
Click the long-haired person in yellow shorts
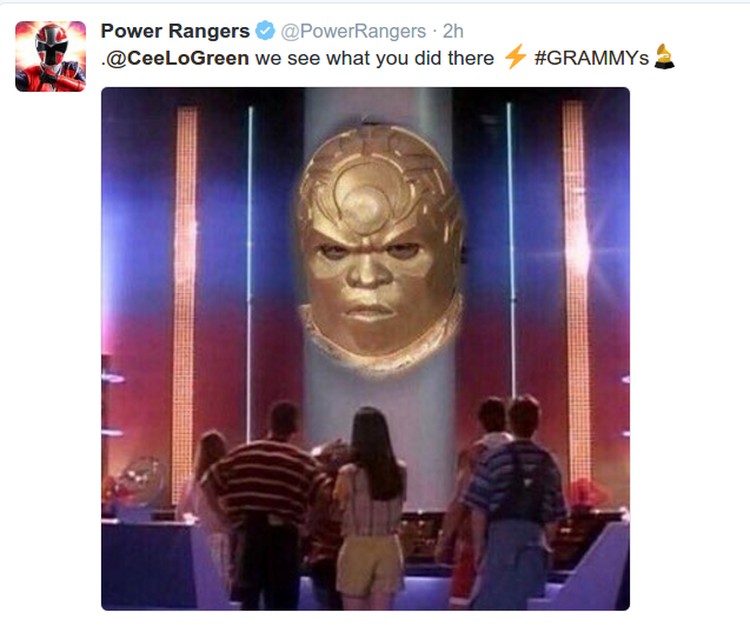370,507
